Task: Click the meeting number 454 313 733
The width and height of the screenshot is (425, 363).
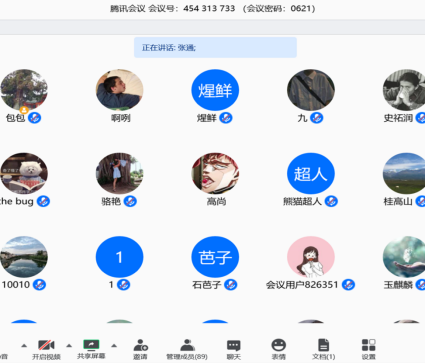Action: coord(209,8)
